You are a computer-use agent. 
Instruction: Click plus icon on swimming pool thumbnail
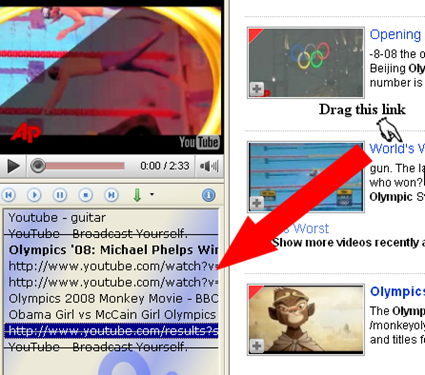point(257,203)
